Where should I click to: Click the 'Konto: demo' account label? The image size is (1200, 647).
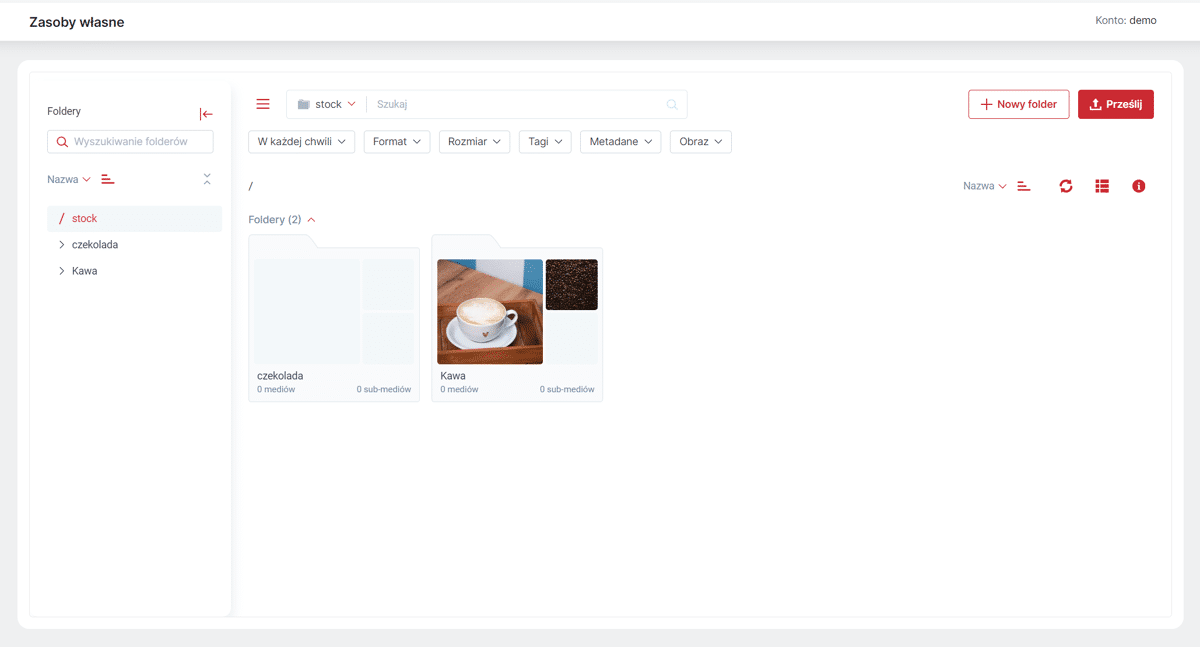coord(1126,20)
